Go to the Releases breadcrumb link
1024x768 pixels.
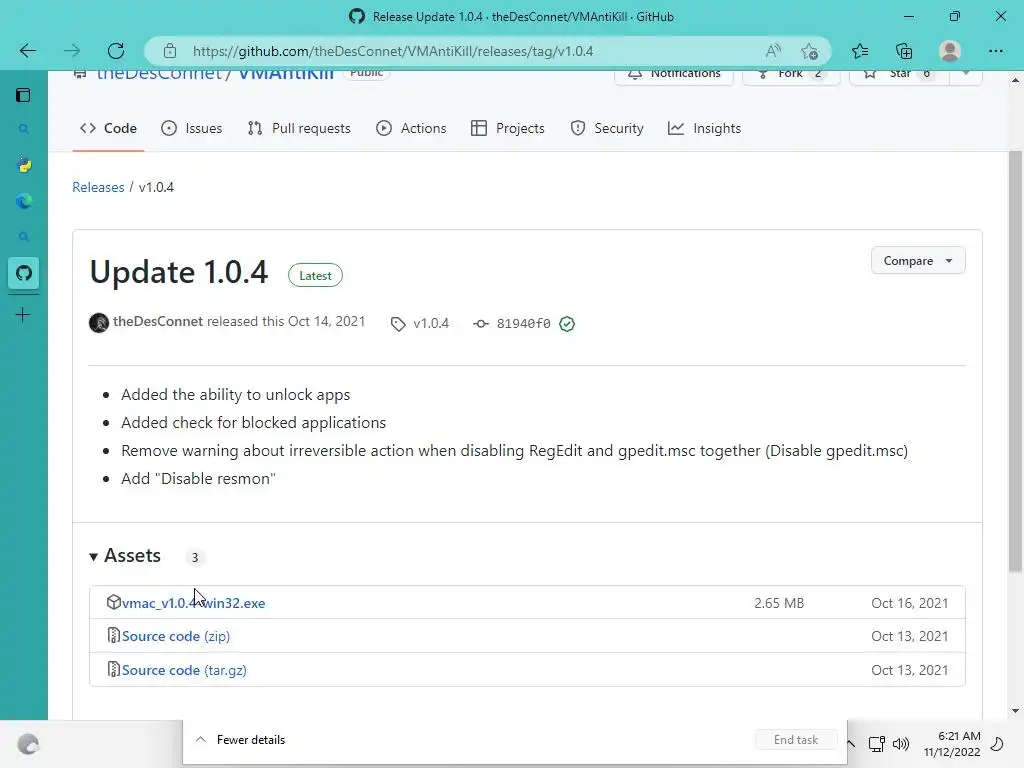98,187
